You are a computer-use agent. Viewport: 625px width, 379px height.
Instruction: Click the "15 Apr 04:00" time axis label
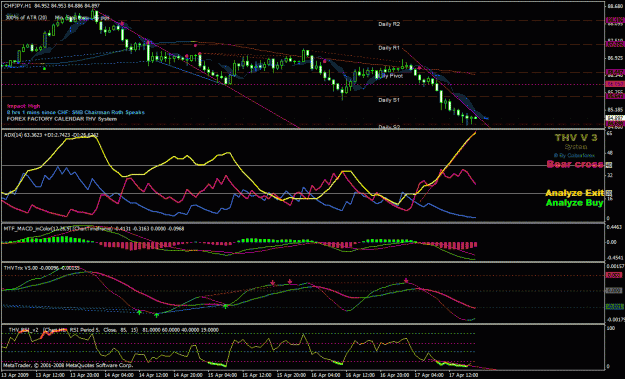click(222, 375)
